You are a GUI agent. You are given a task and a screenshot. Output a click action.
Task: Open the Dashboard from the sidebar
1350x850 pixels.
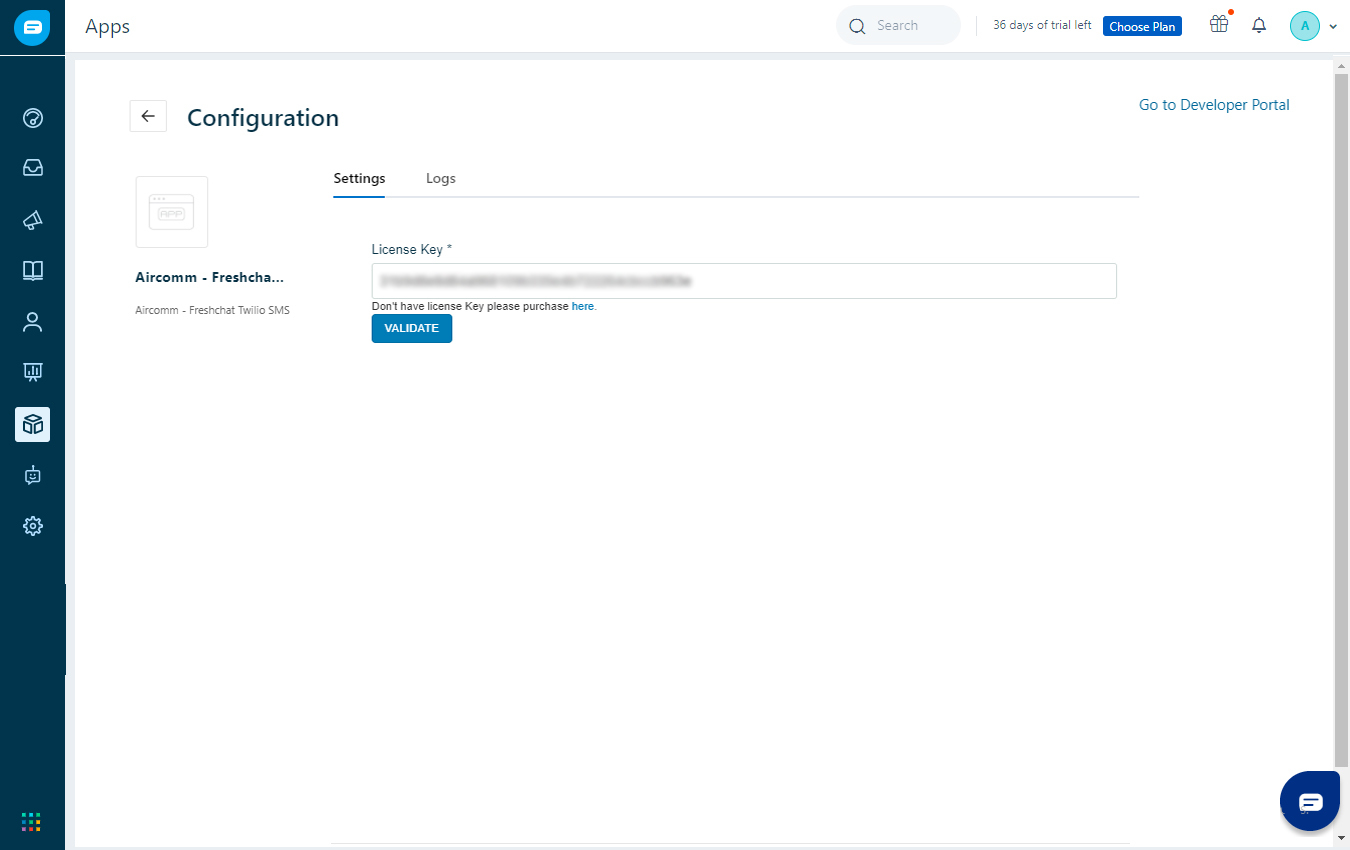click(x=32, y=118)
